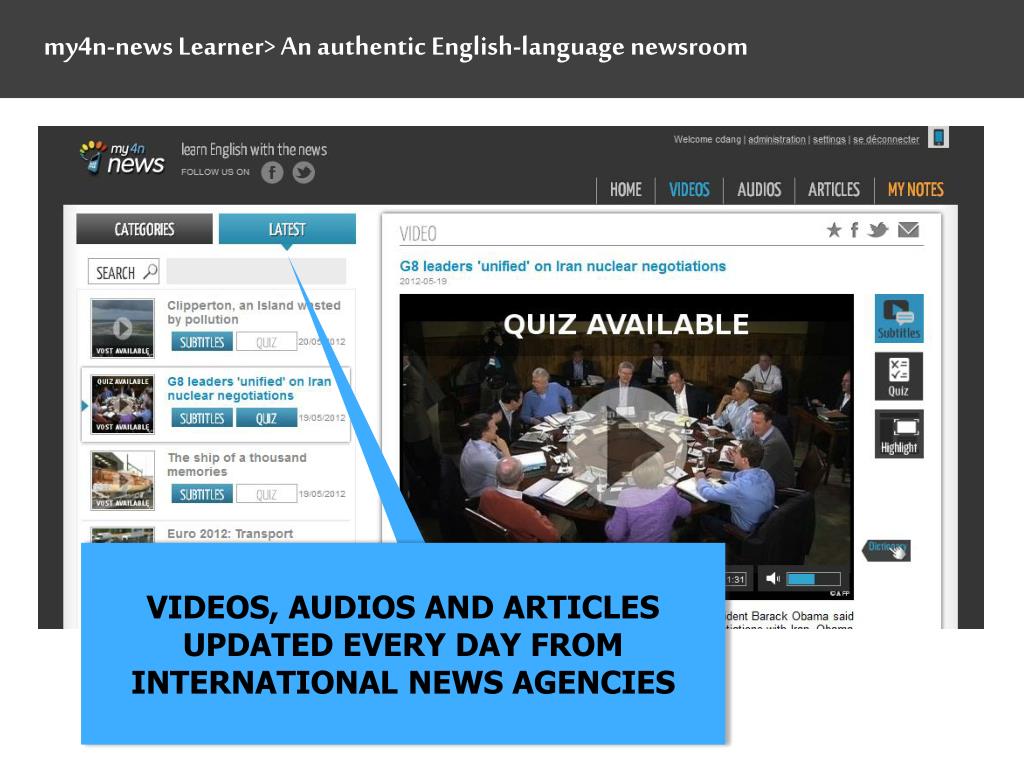
Task: Adjust the video volume slider
Action: [x=813, y=579]
